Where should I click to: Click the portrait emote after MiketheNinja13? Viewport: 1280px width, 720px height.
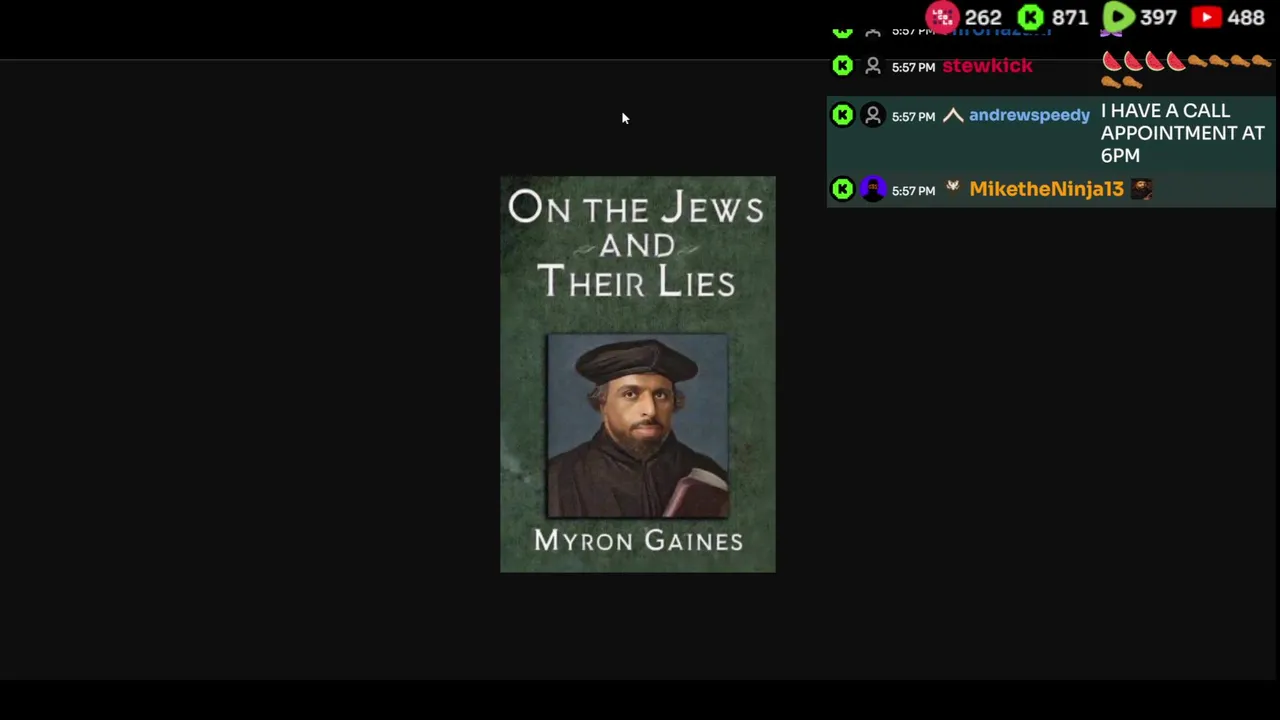click(1142, 189)
